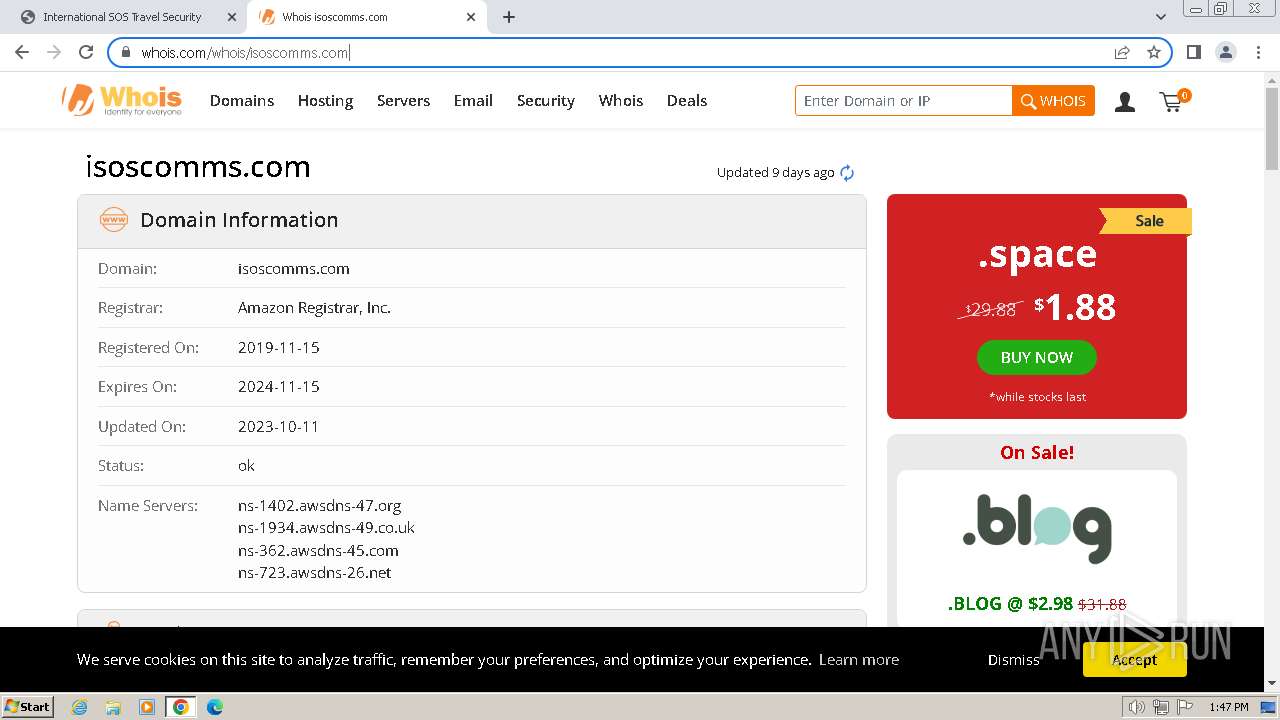The width and height of the screenshot is (1280, 720).
Task: Close the International SOS Travel Security tab
Action: (232, 17)
